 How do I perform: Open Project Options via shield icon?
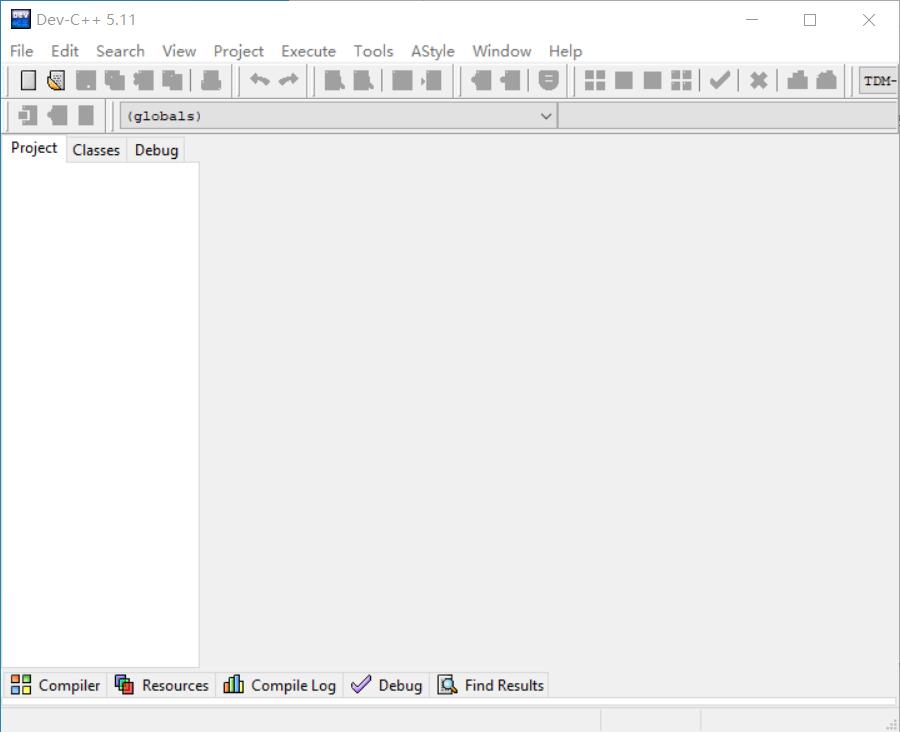[548, 80]
